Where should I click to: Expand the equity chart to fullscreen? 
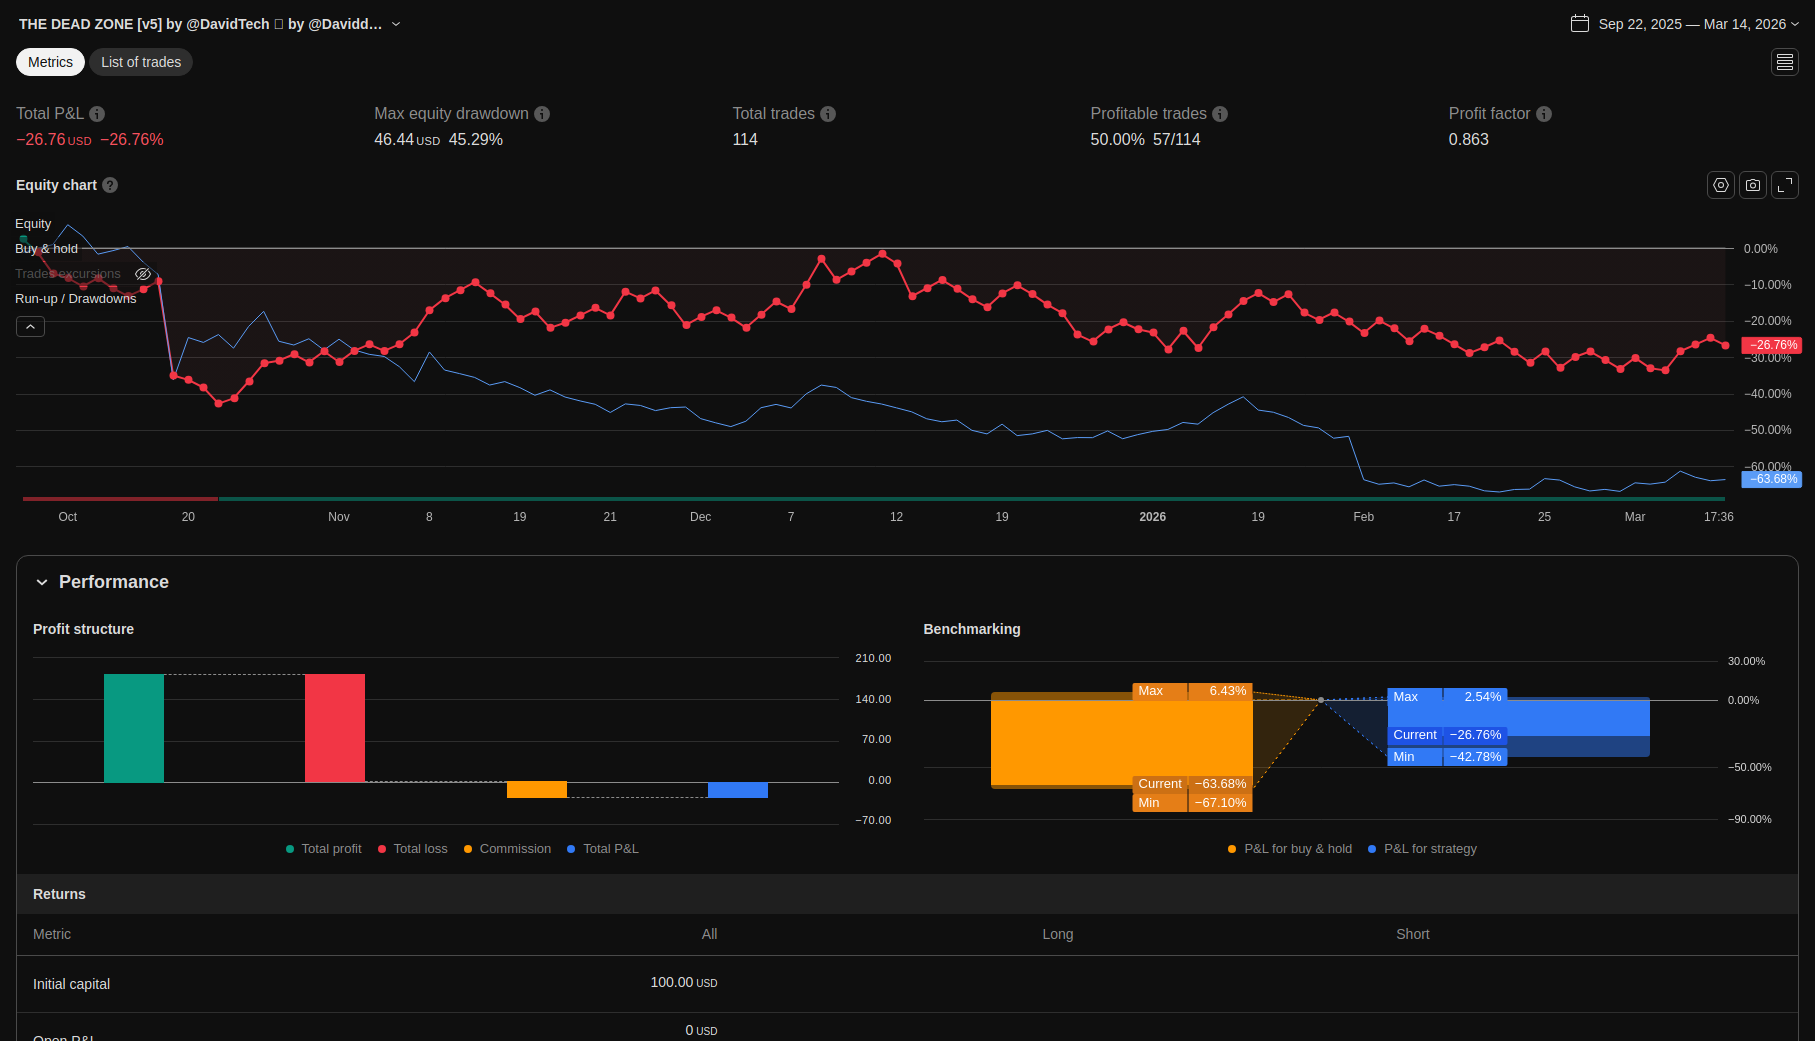1785,185
